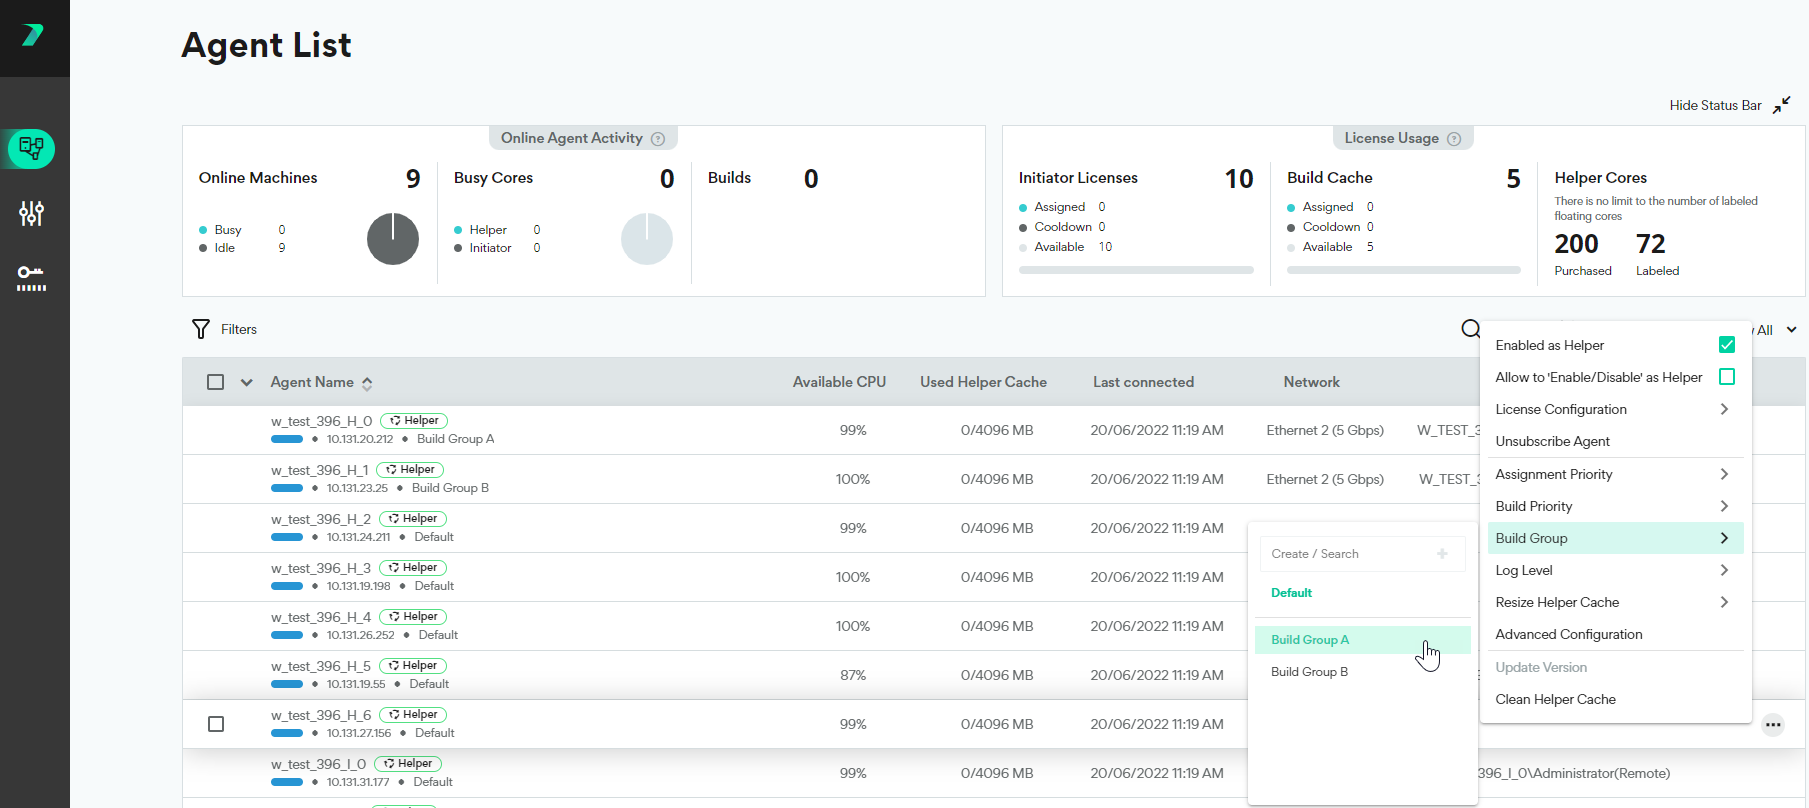Open the three-dot row actions menu
The image size is (1809, 808).
coord(1772,725)
